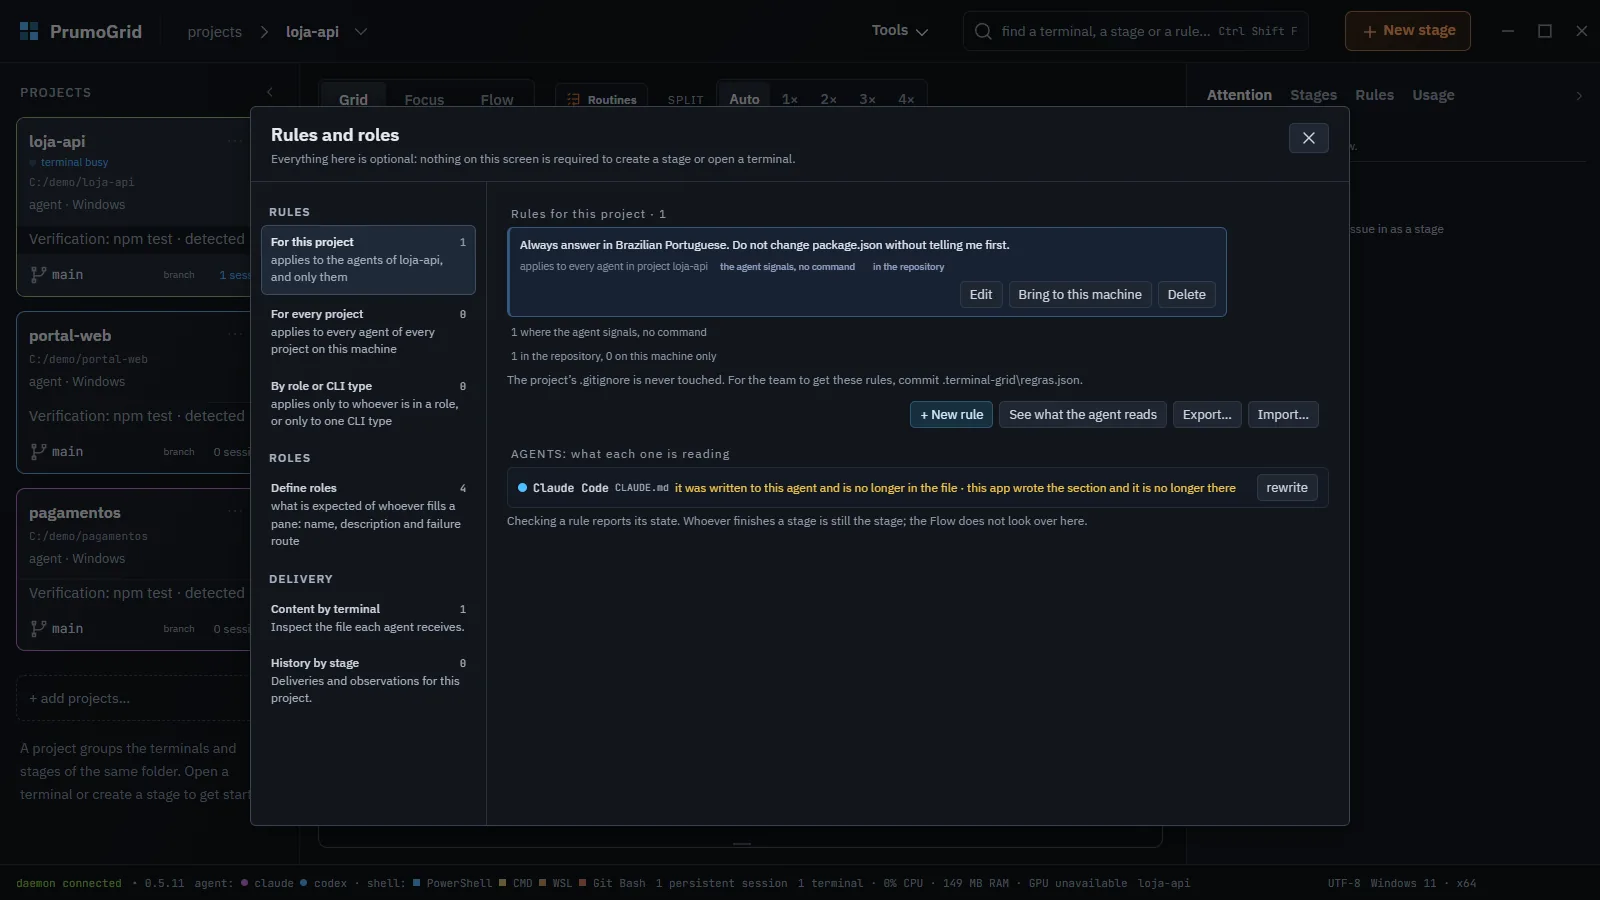
Task: Click the UTF-8 encoding status entry
Action: (x=1344, y=883)
